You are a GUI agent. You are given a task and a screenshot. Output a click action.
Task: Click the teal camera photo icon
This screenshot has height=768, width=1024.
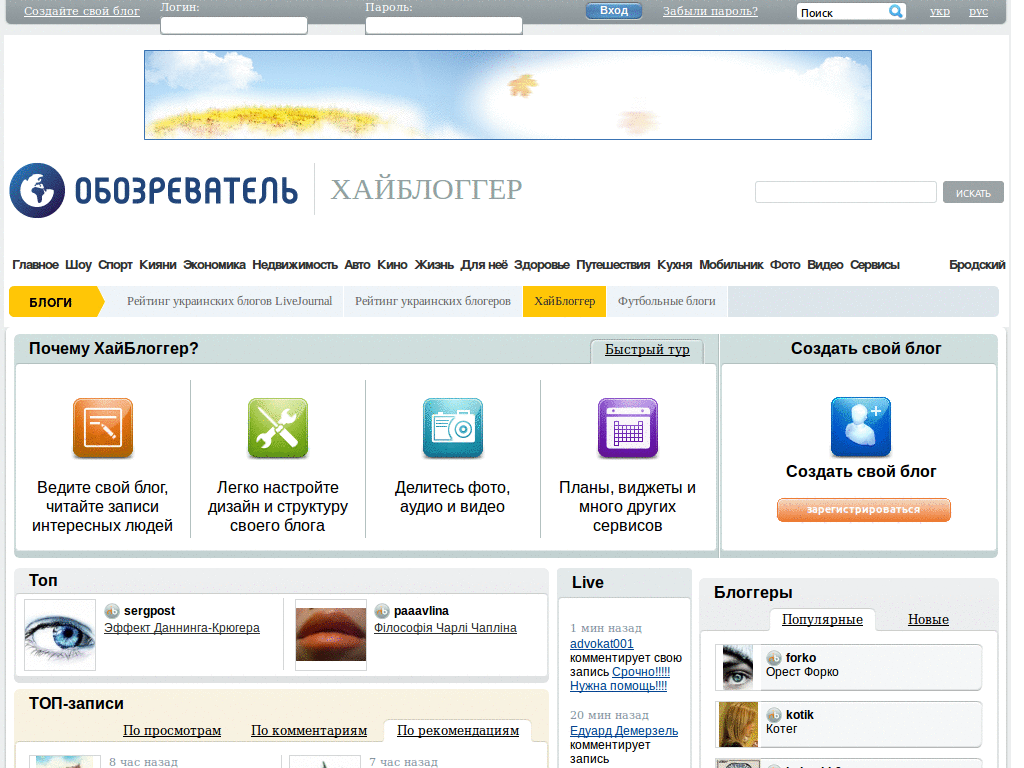pos(453,428)
